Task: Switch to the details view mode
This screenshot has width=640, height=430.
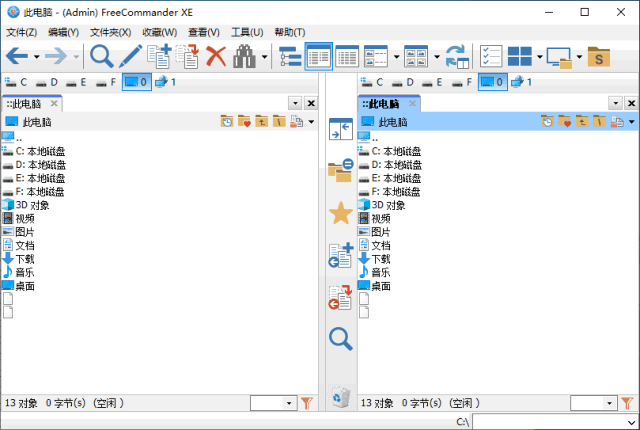Action: tap(347, 56)
